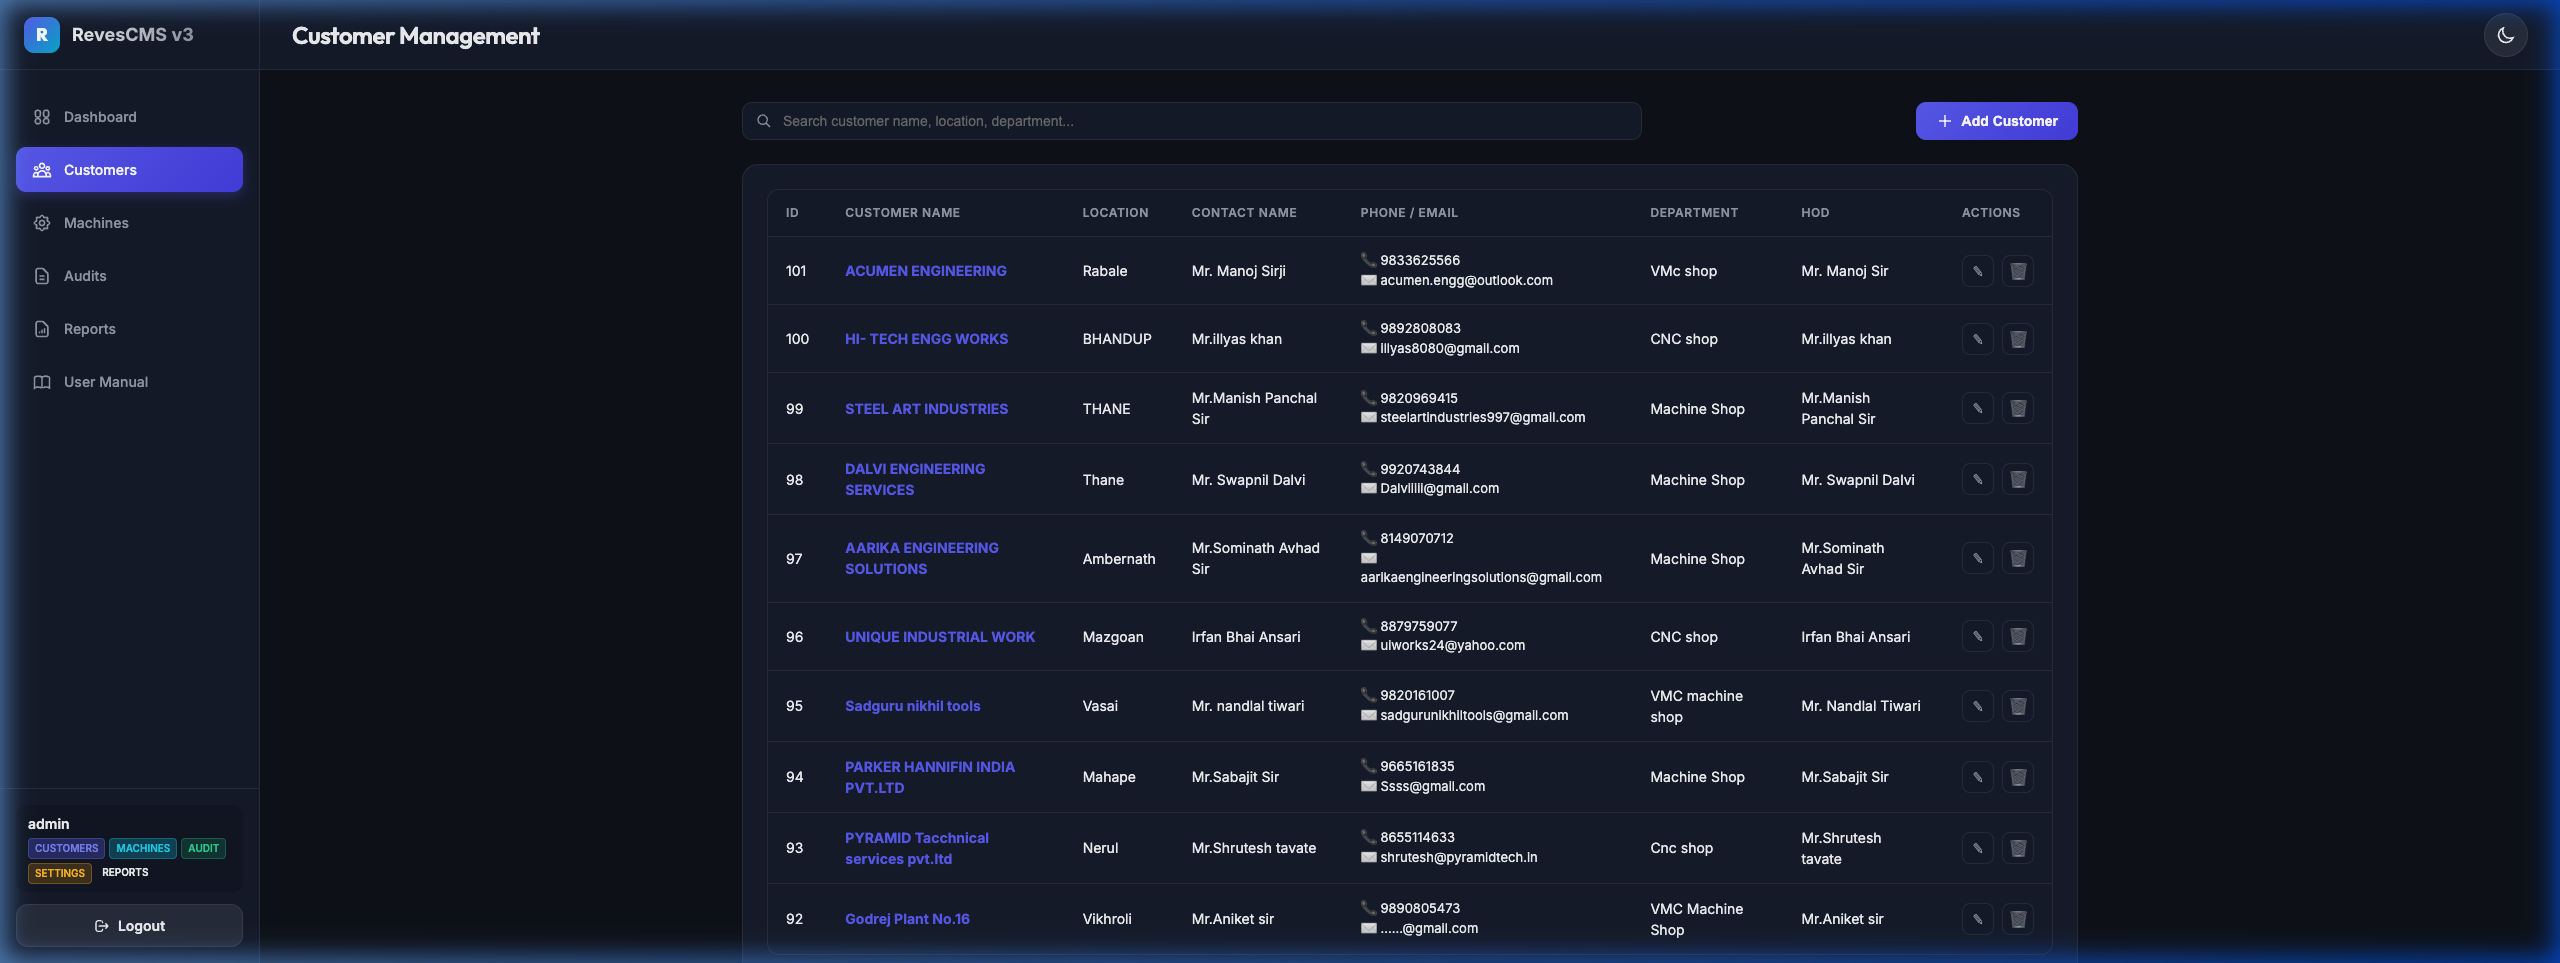Screen dimensions: 2560x963
Task: Click email uiworks24@yahoo.com
Action: point(1452,646)
